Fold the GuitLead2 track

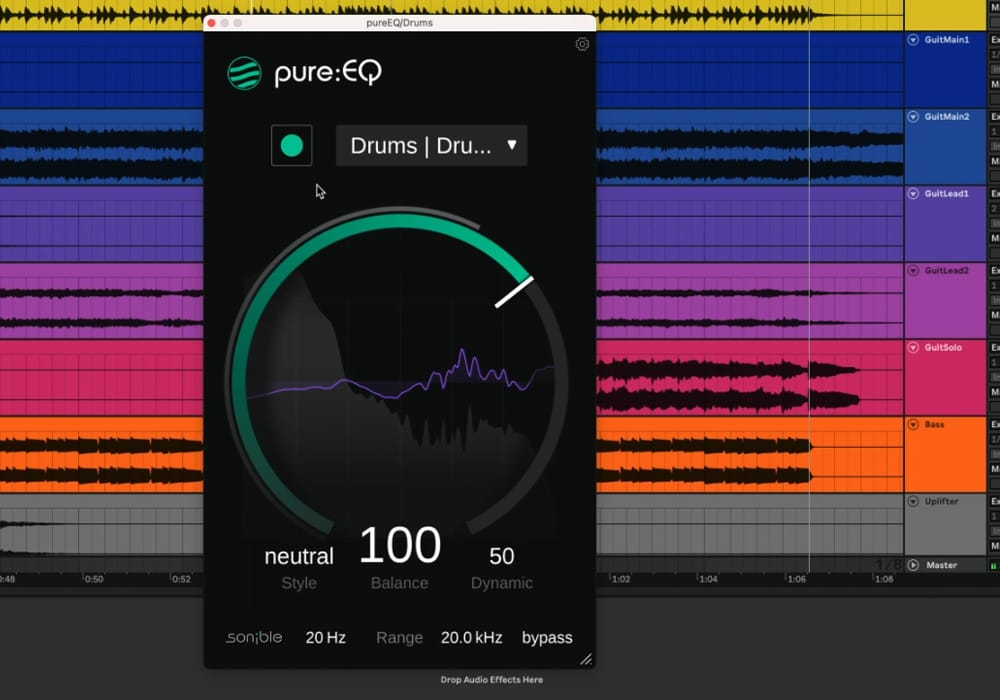(x=913, y=270)
